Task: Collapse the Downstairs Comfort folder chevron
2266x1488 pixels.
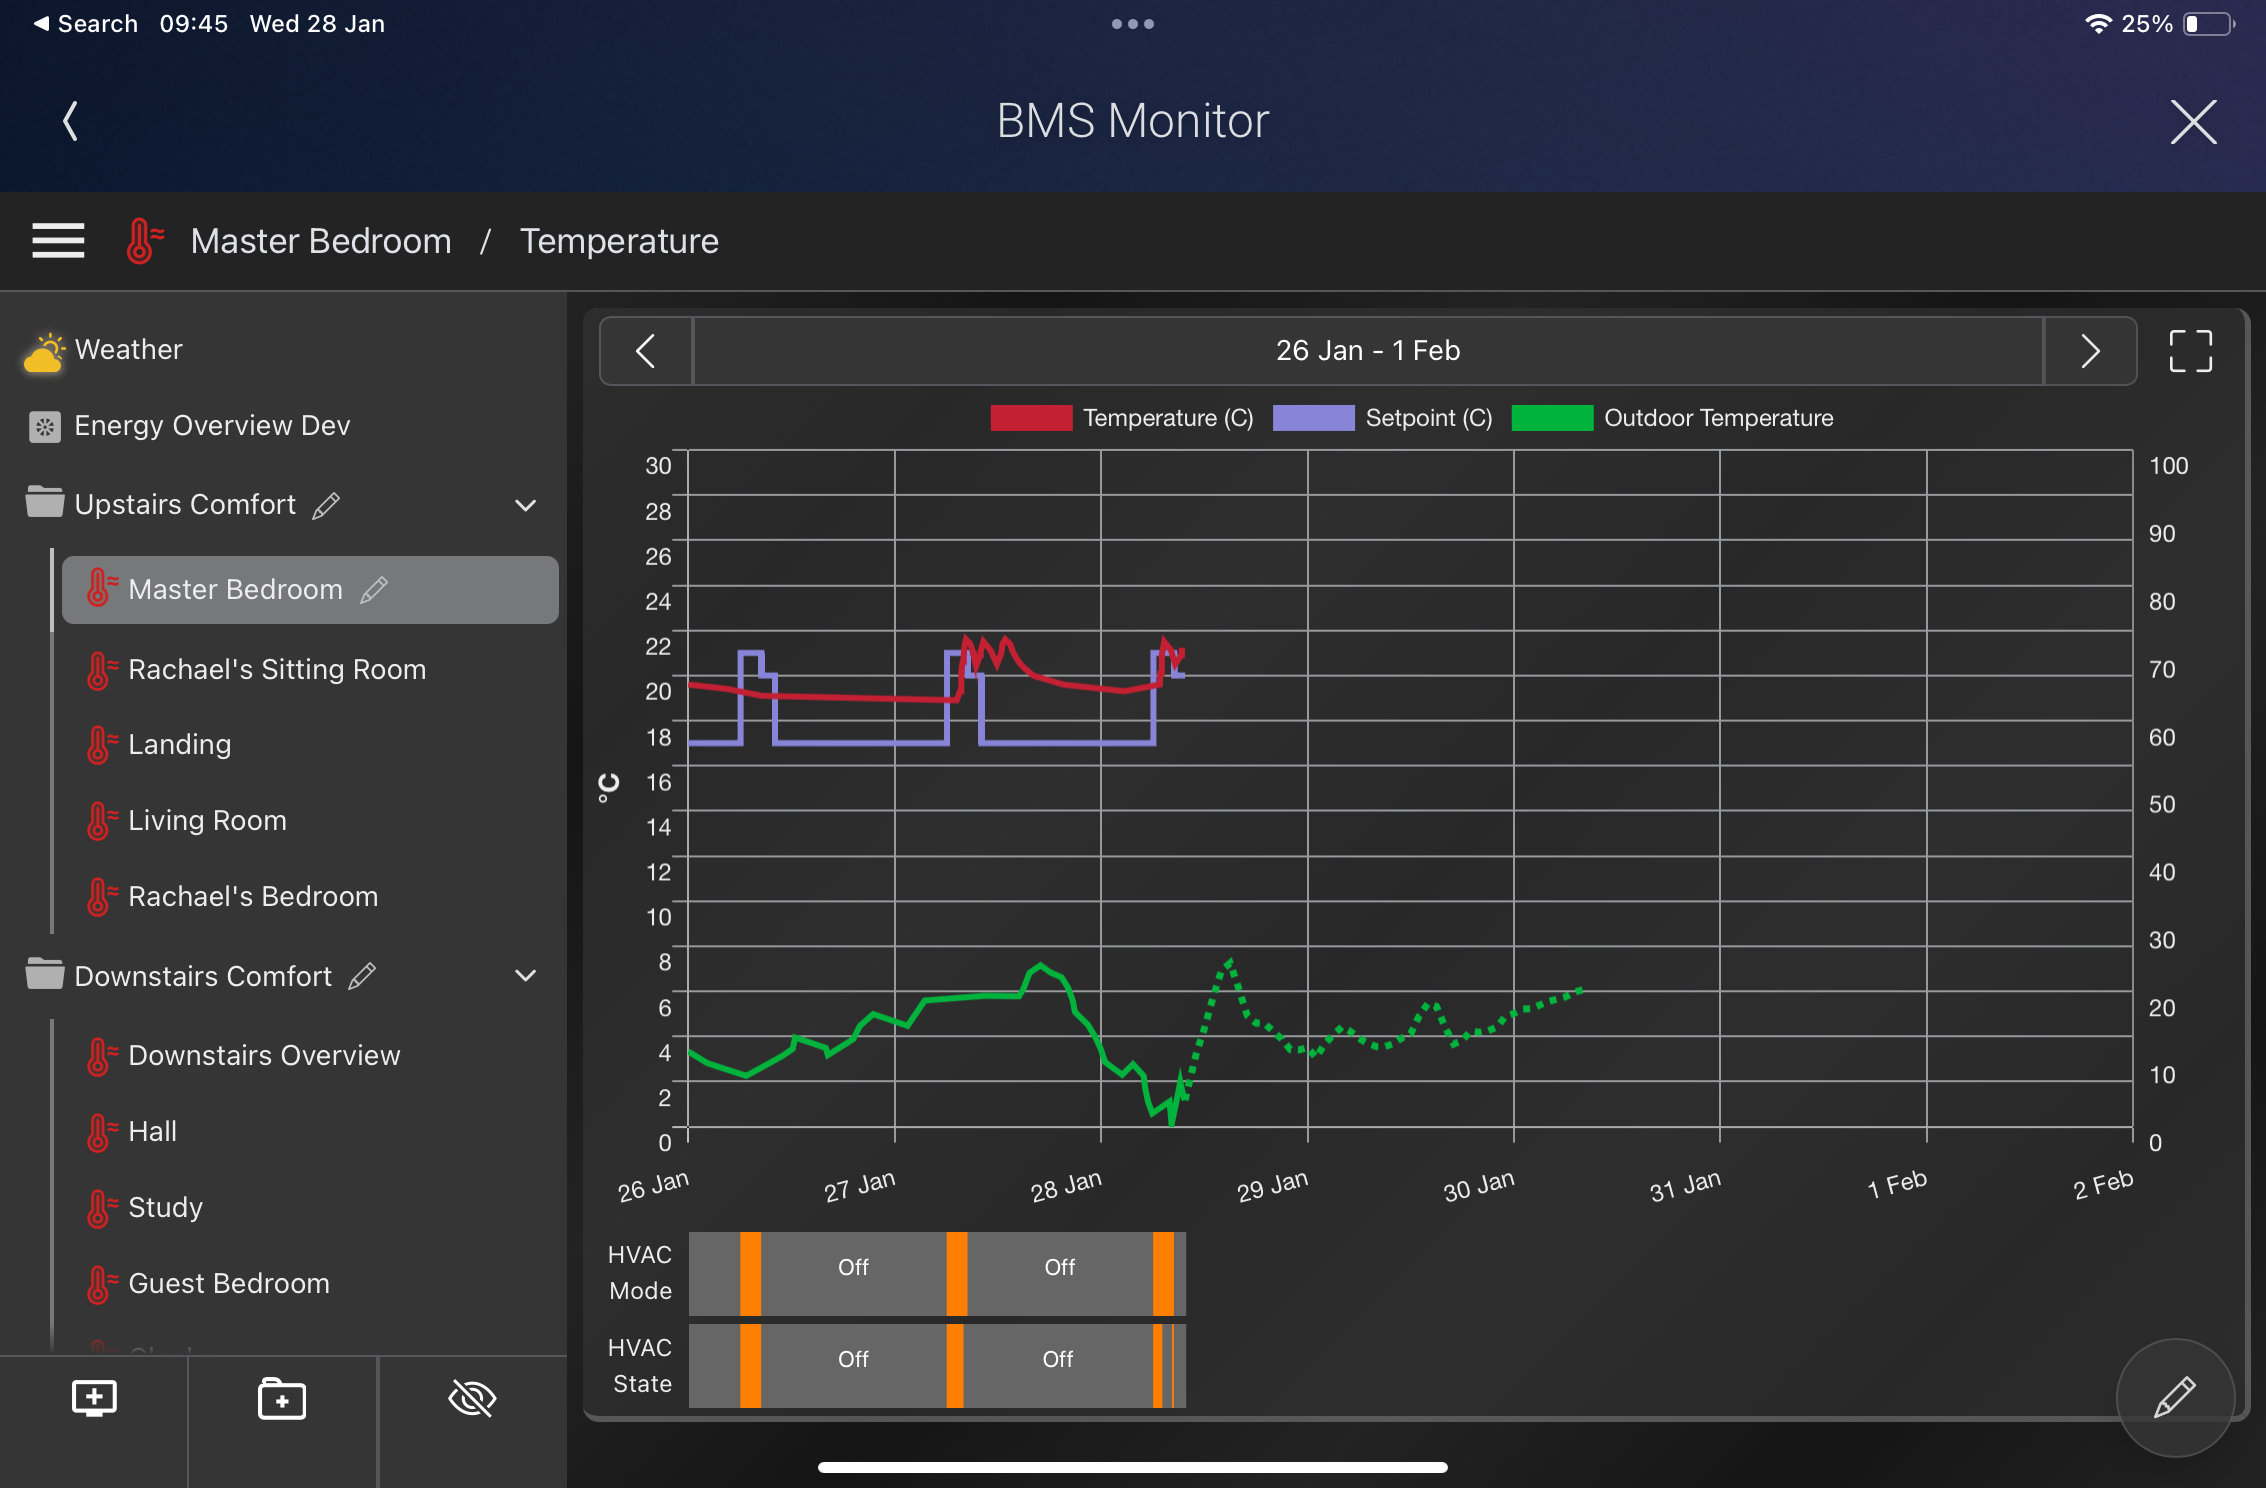Action: [525, 976]
